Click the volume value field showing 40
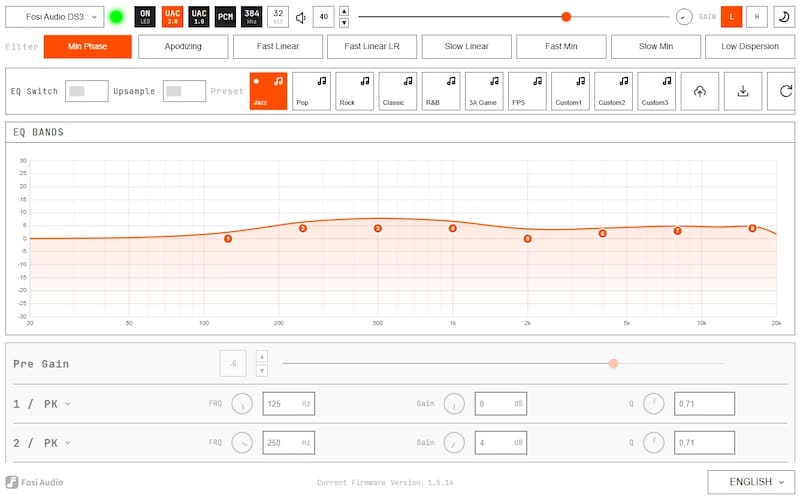Screen dimensions: 800x499 coord(323,17)
